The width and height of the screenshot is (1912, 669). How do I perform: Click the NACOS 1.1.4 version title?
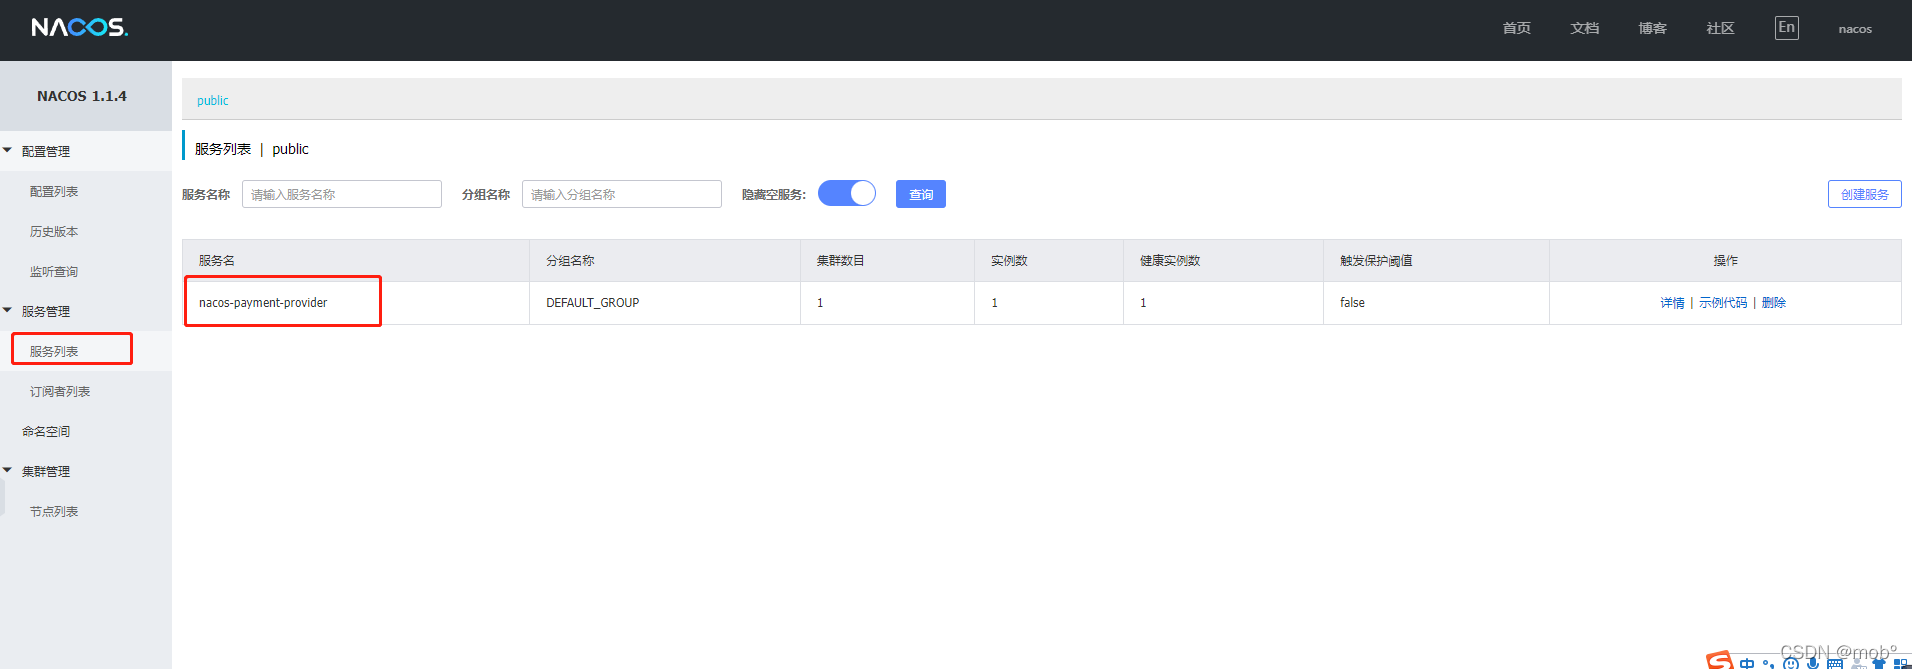coord(82,96)
